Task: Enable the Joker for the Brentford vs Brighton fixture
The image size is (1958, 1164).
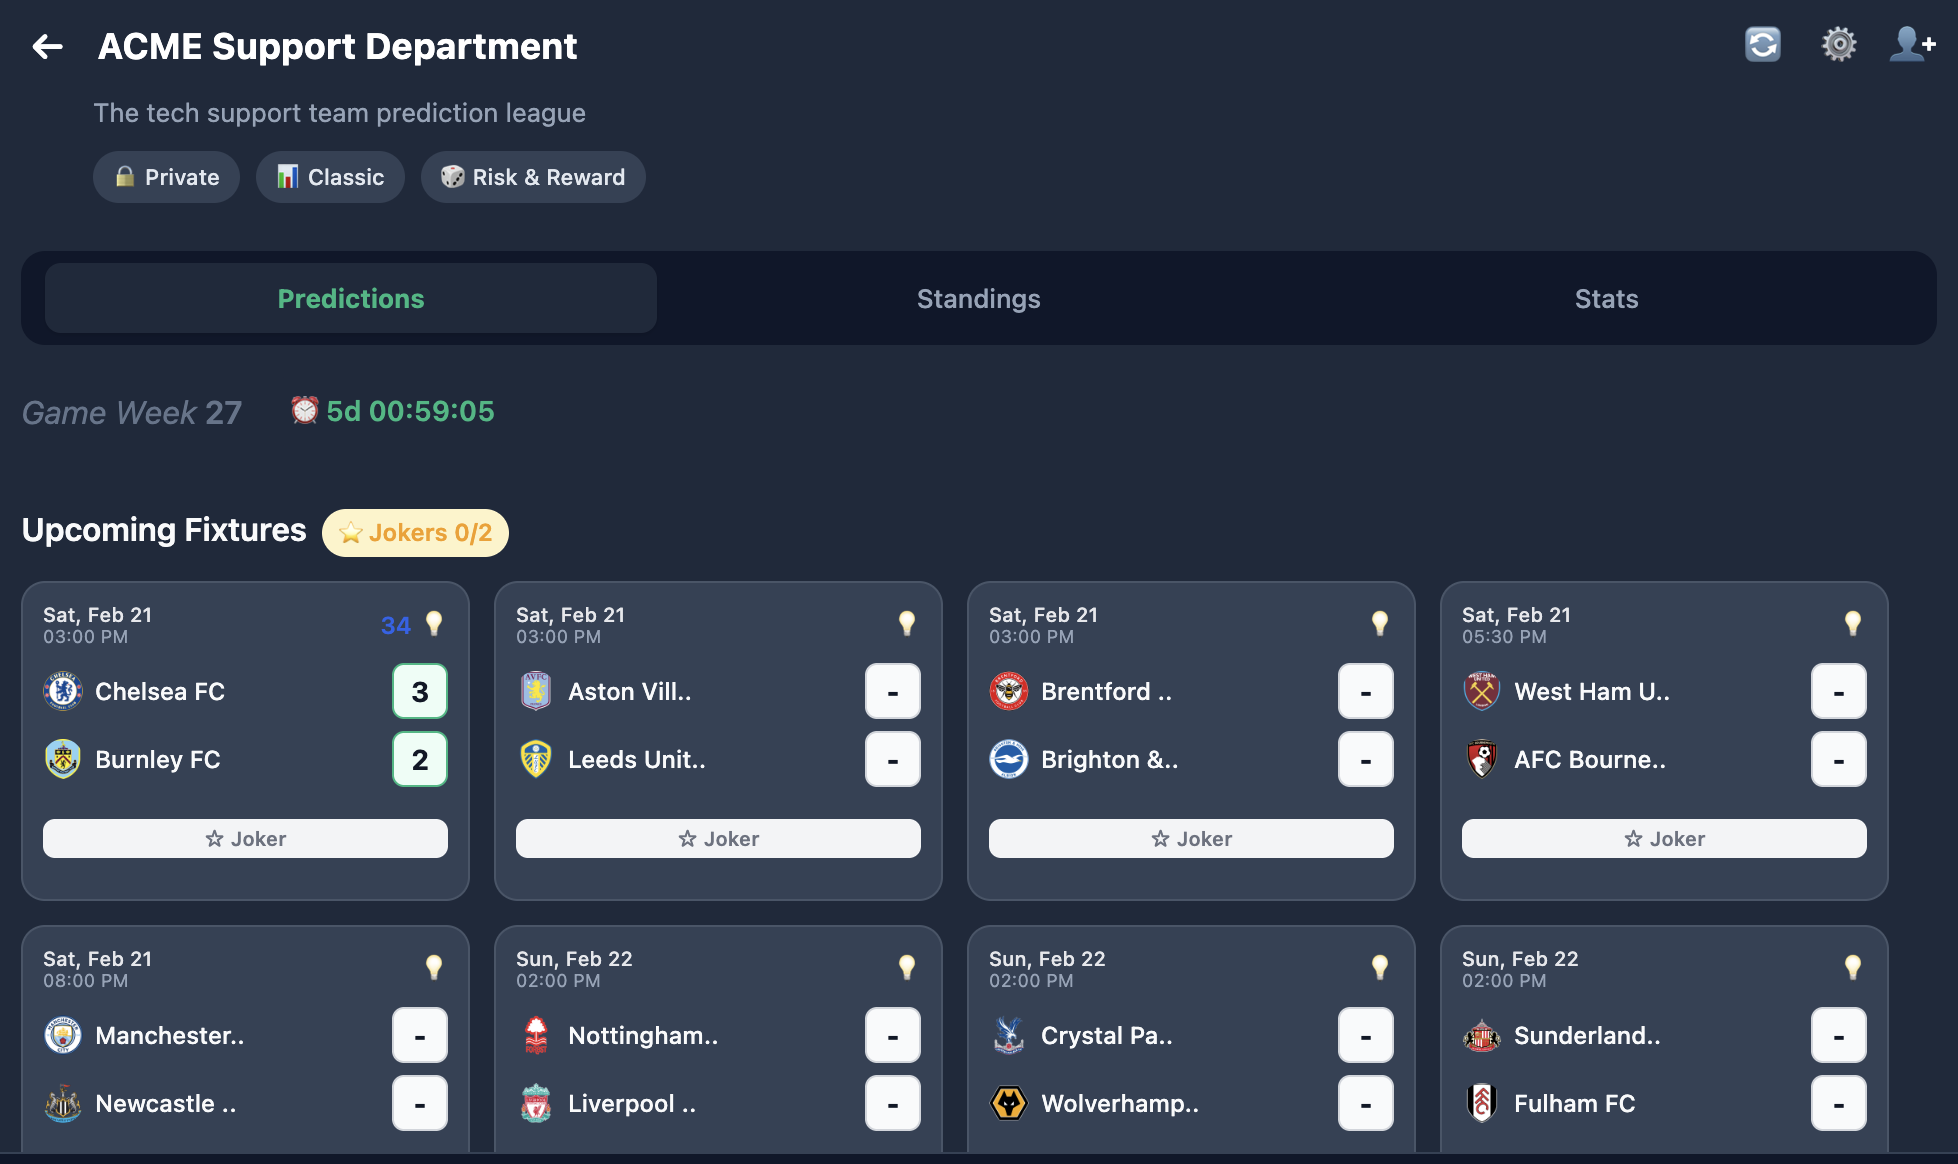Action: pyautogui.click(x=1190, y=838)
